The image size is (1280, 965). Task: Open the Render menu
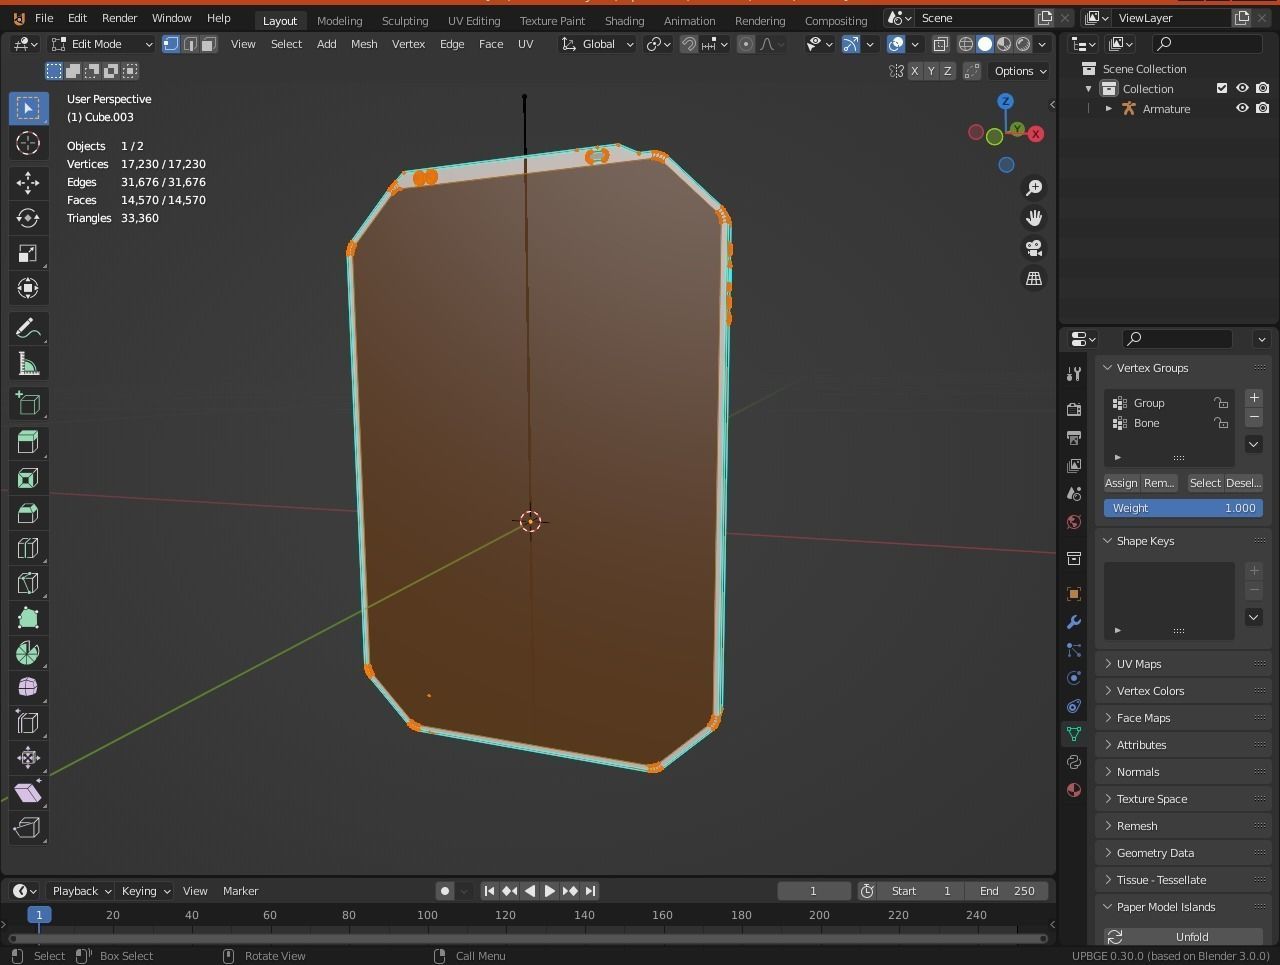tap(119, 18)
